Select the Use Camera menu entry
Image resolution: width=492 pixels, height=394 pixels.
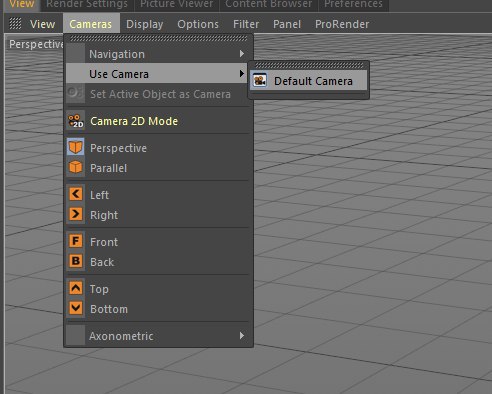tap(158, 74)
